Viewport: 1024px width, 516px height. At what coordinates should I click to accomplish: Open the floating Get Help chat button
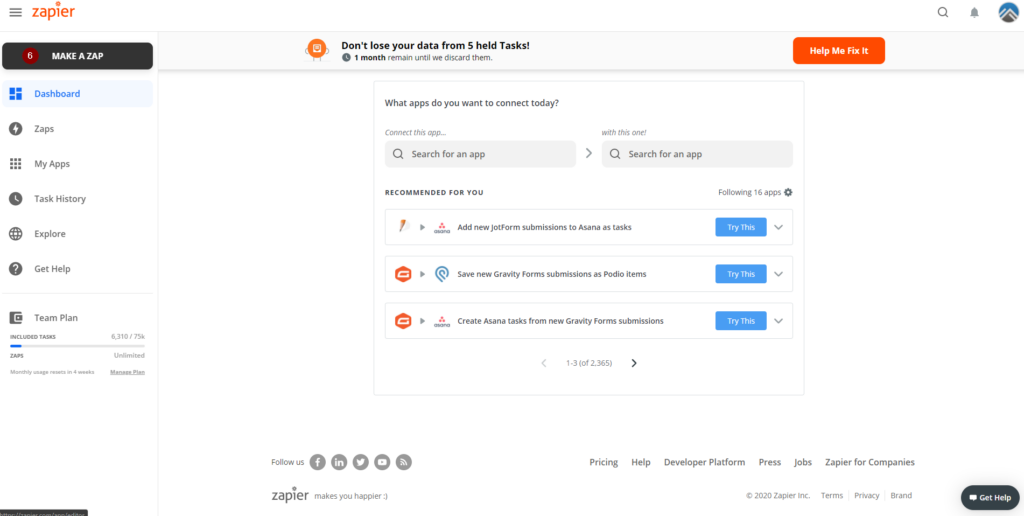click(990, 498)
